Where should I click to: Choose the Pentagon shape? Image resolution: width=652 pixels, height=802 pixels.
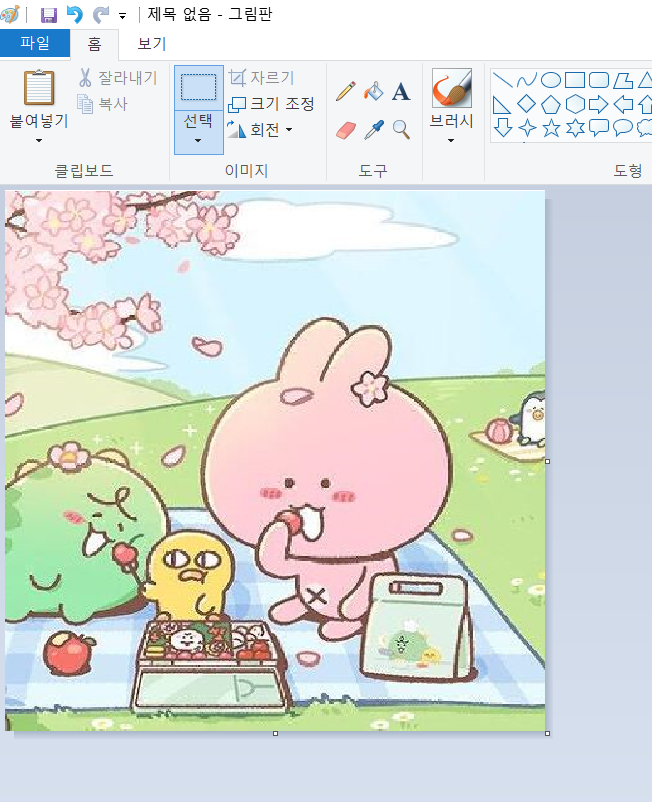click(551, 104)
